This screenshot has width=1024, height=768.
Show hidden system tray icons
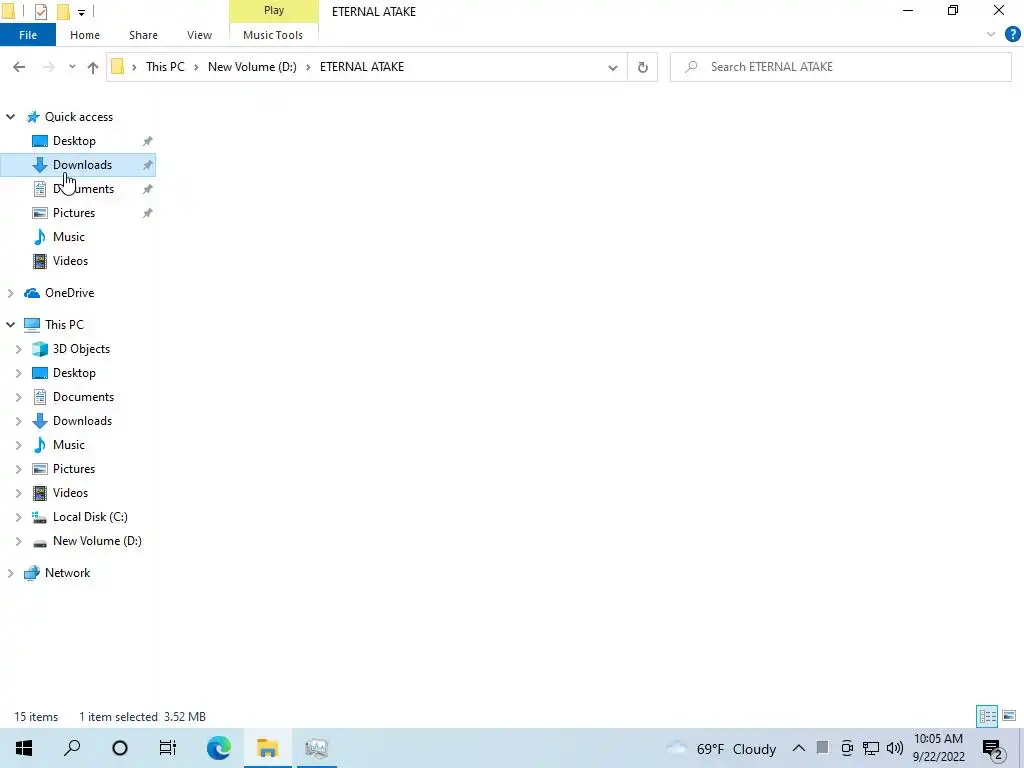coord(799,748)
